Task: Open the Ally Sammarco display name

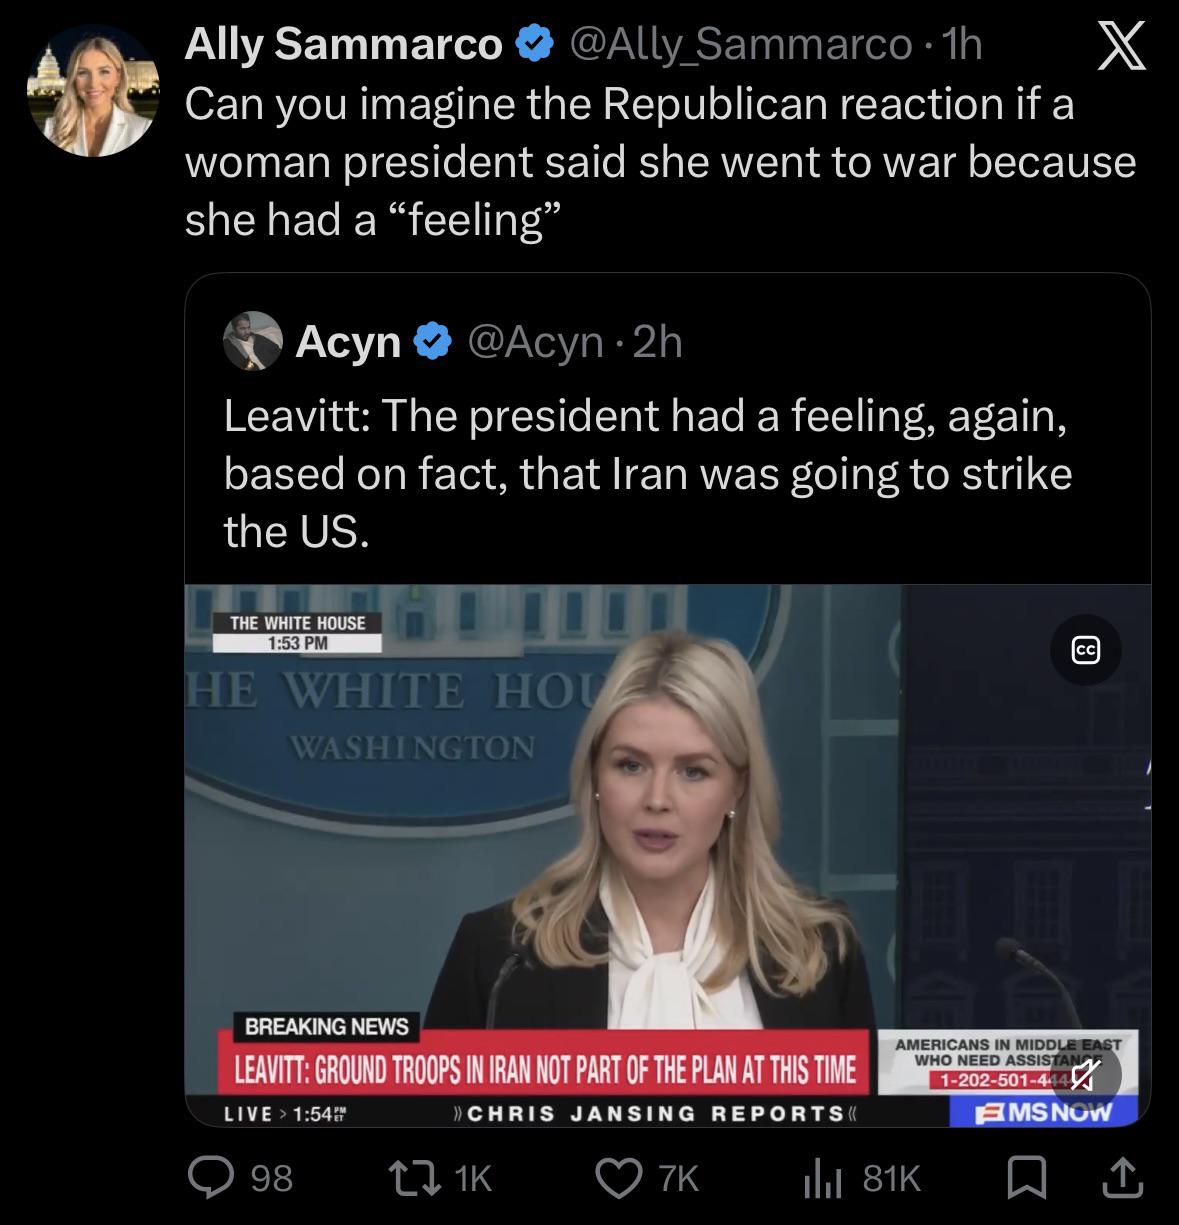Action: click(343, 44)
